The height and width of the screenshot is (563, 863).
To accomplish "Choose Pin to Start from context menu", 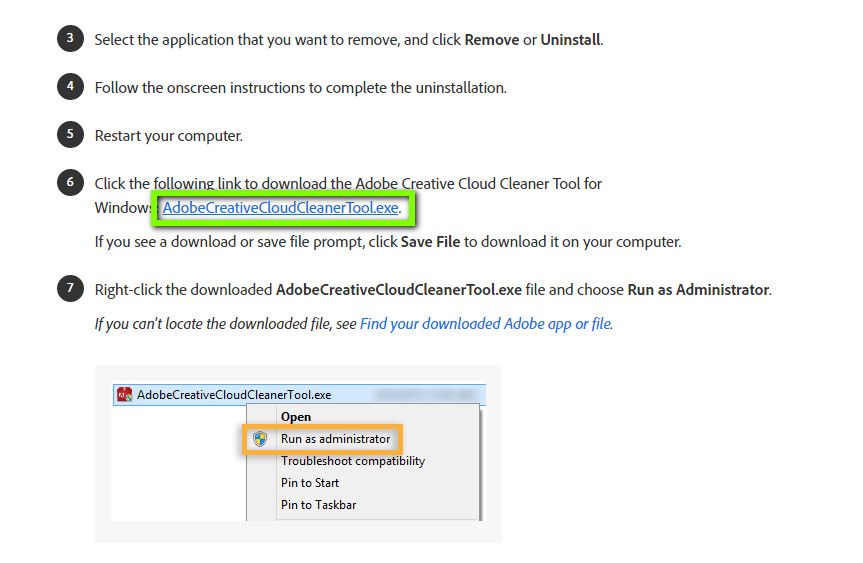I will 310,483.
